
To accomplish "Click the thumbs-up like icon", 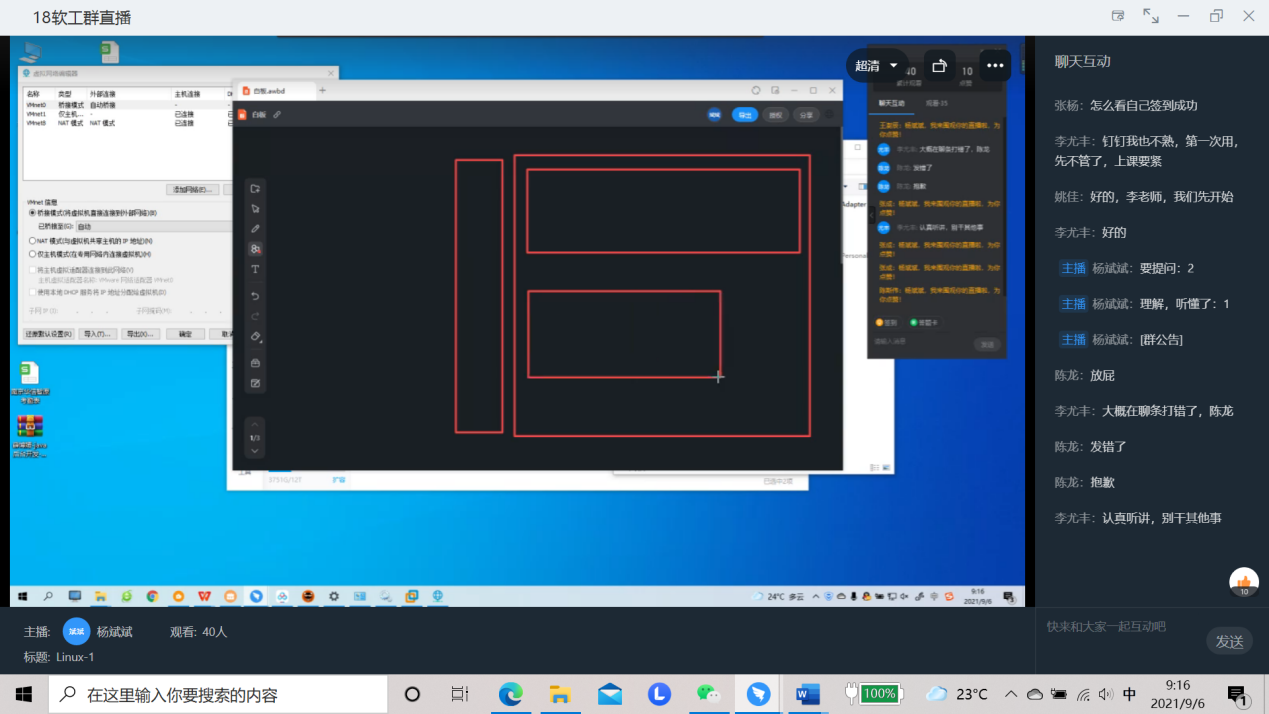I will click(1243, 582).
